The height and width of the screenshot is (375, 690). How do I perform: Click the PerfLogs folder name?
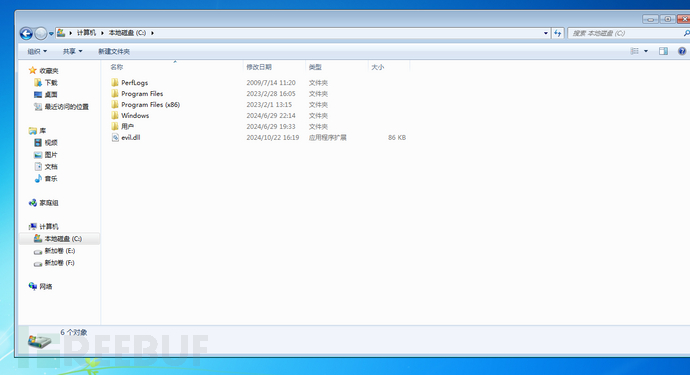click(135, 82)
